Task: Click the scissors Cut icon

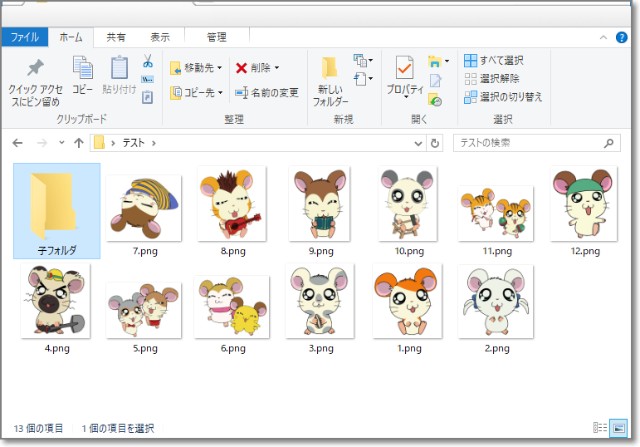Action: point(147,61)
